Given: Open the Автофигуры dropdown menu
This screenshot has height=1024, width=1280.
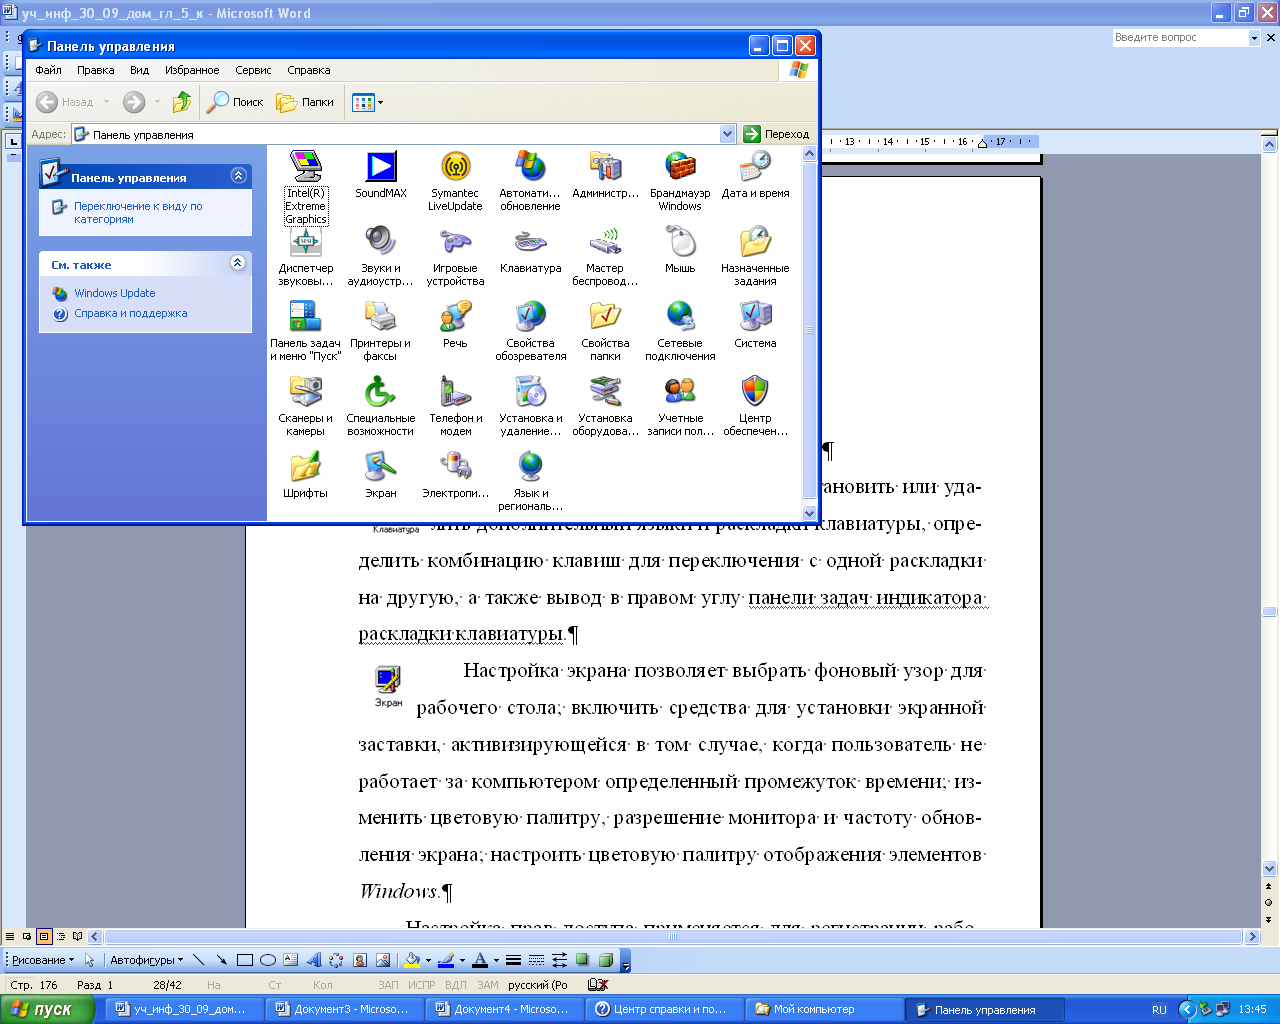Looking at the screenshot, I should 146,960.
